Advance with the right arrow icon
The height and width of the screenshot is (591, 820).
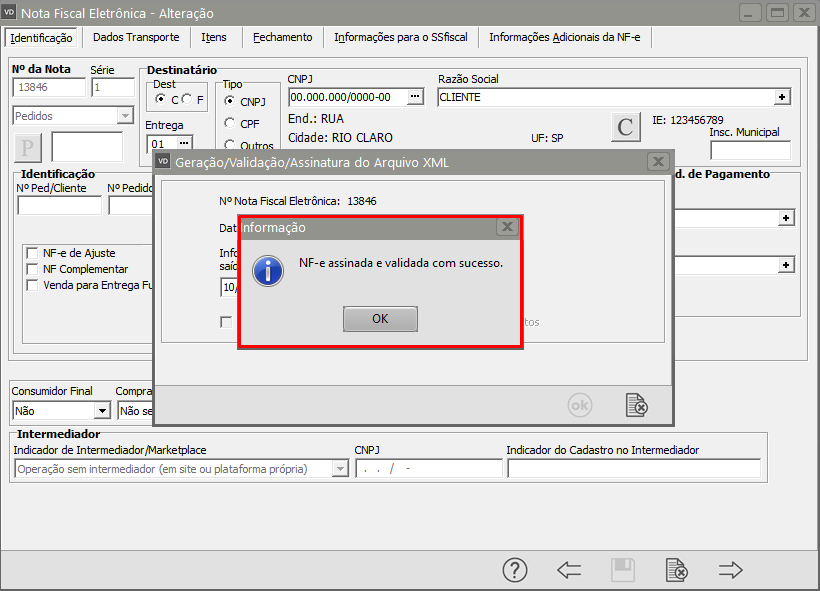[731, 570]
